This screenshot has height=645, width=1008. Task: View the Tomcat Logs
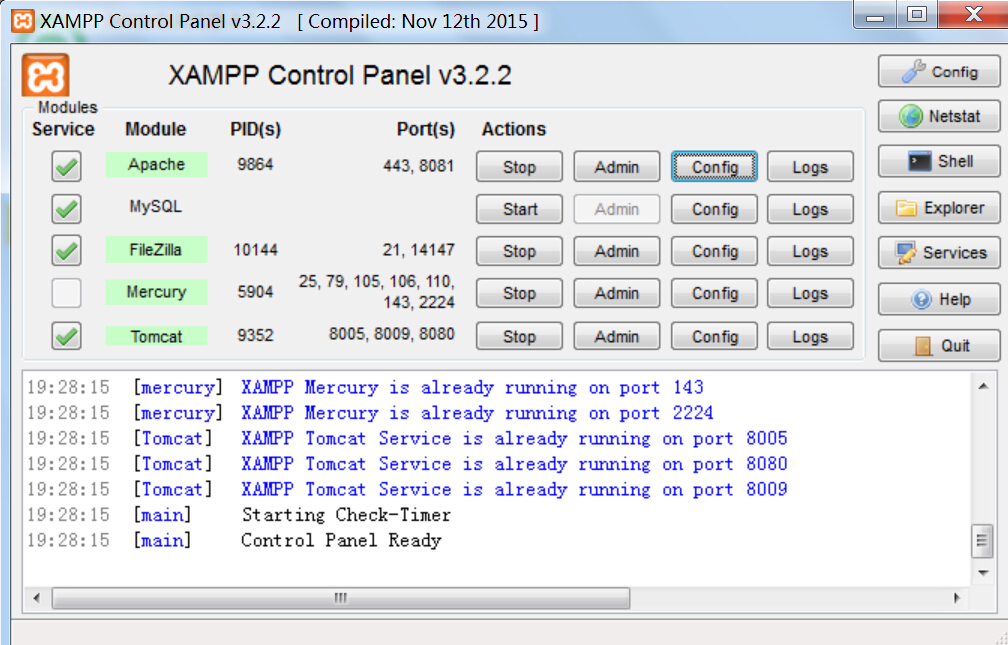(810, 336)
